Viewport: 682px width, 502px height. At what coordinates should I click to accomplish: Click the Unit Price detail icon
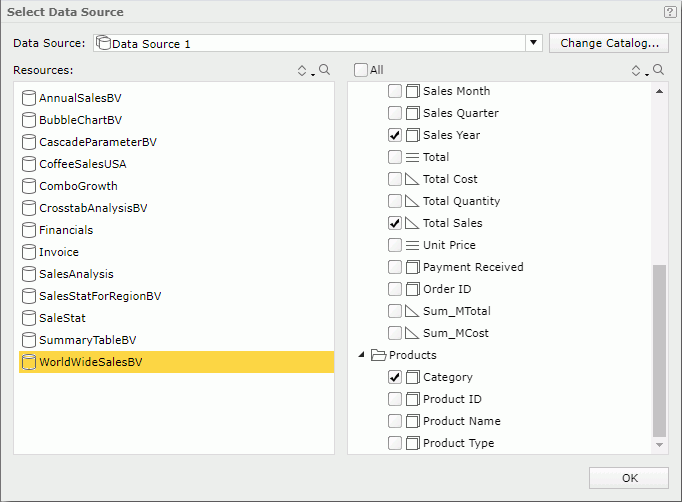pyautogui.click(x=412, y=245)
